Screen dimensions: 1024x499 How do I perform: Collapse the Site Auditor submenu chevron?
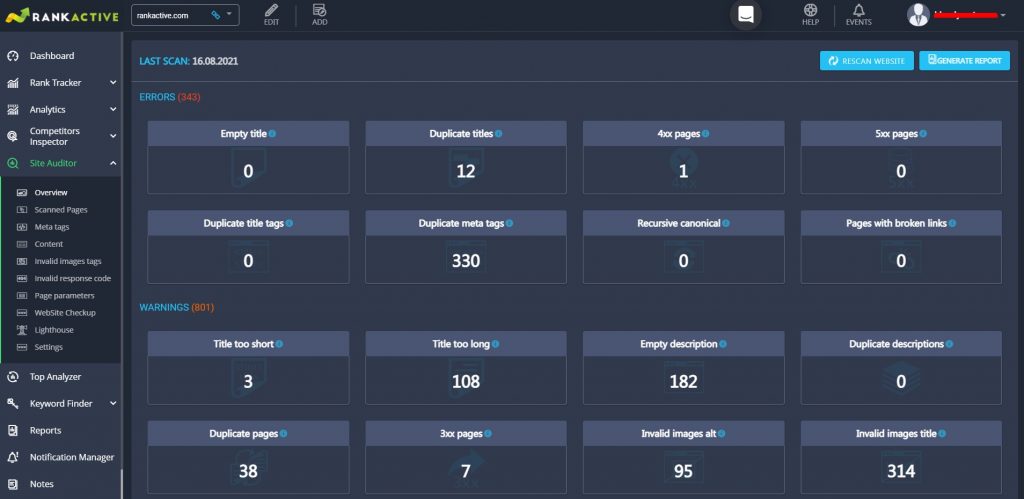pos(113,163)
